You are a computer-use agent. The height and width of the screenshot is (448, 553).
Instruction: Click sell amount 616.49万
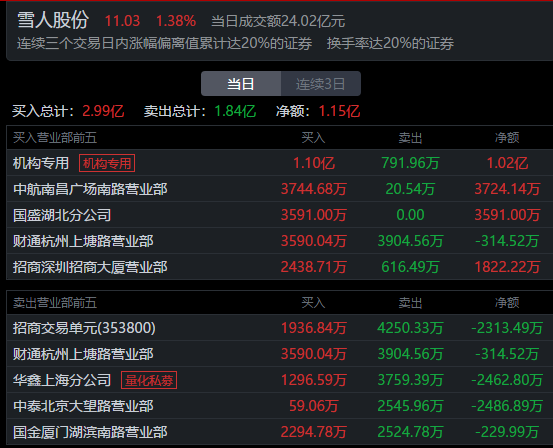click(x=410, y=267)
